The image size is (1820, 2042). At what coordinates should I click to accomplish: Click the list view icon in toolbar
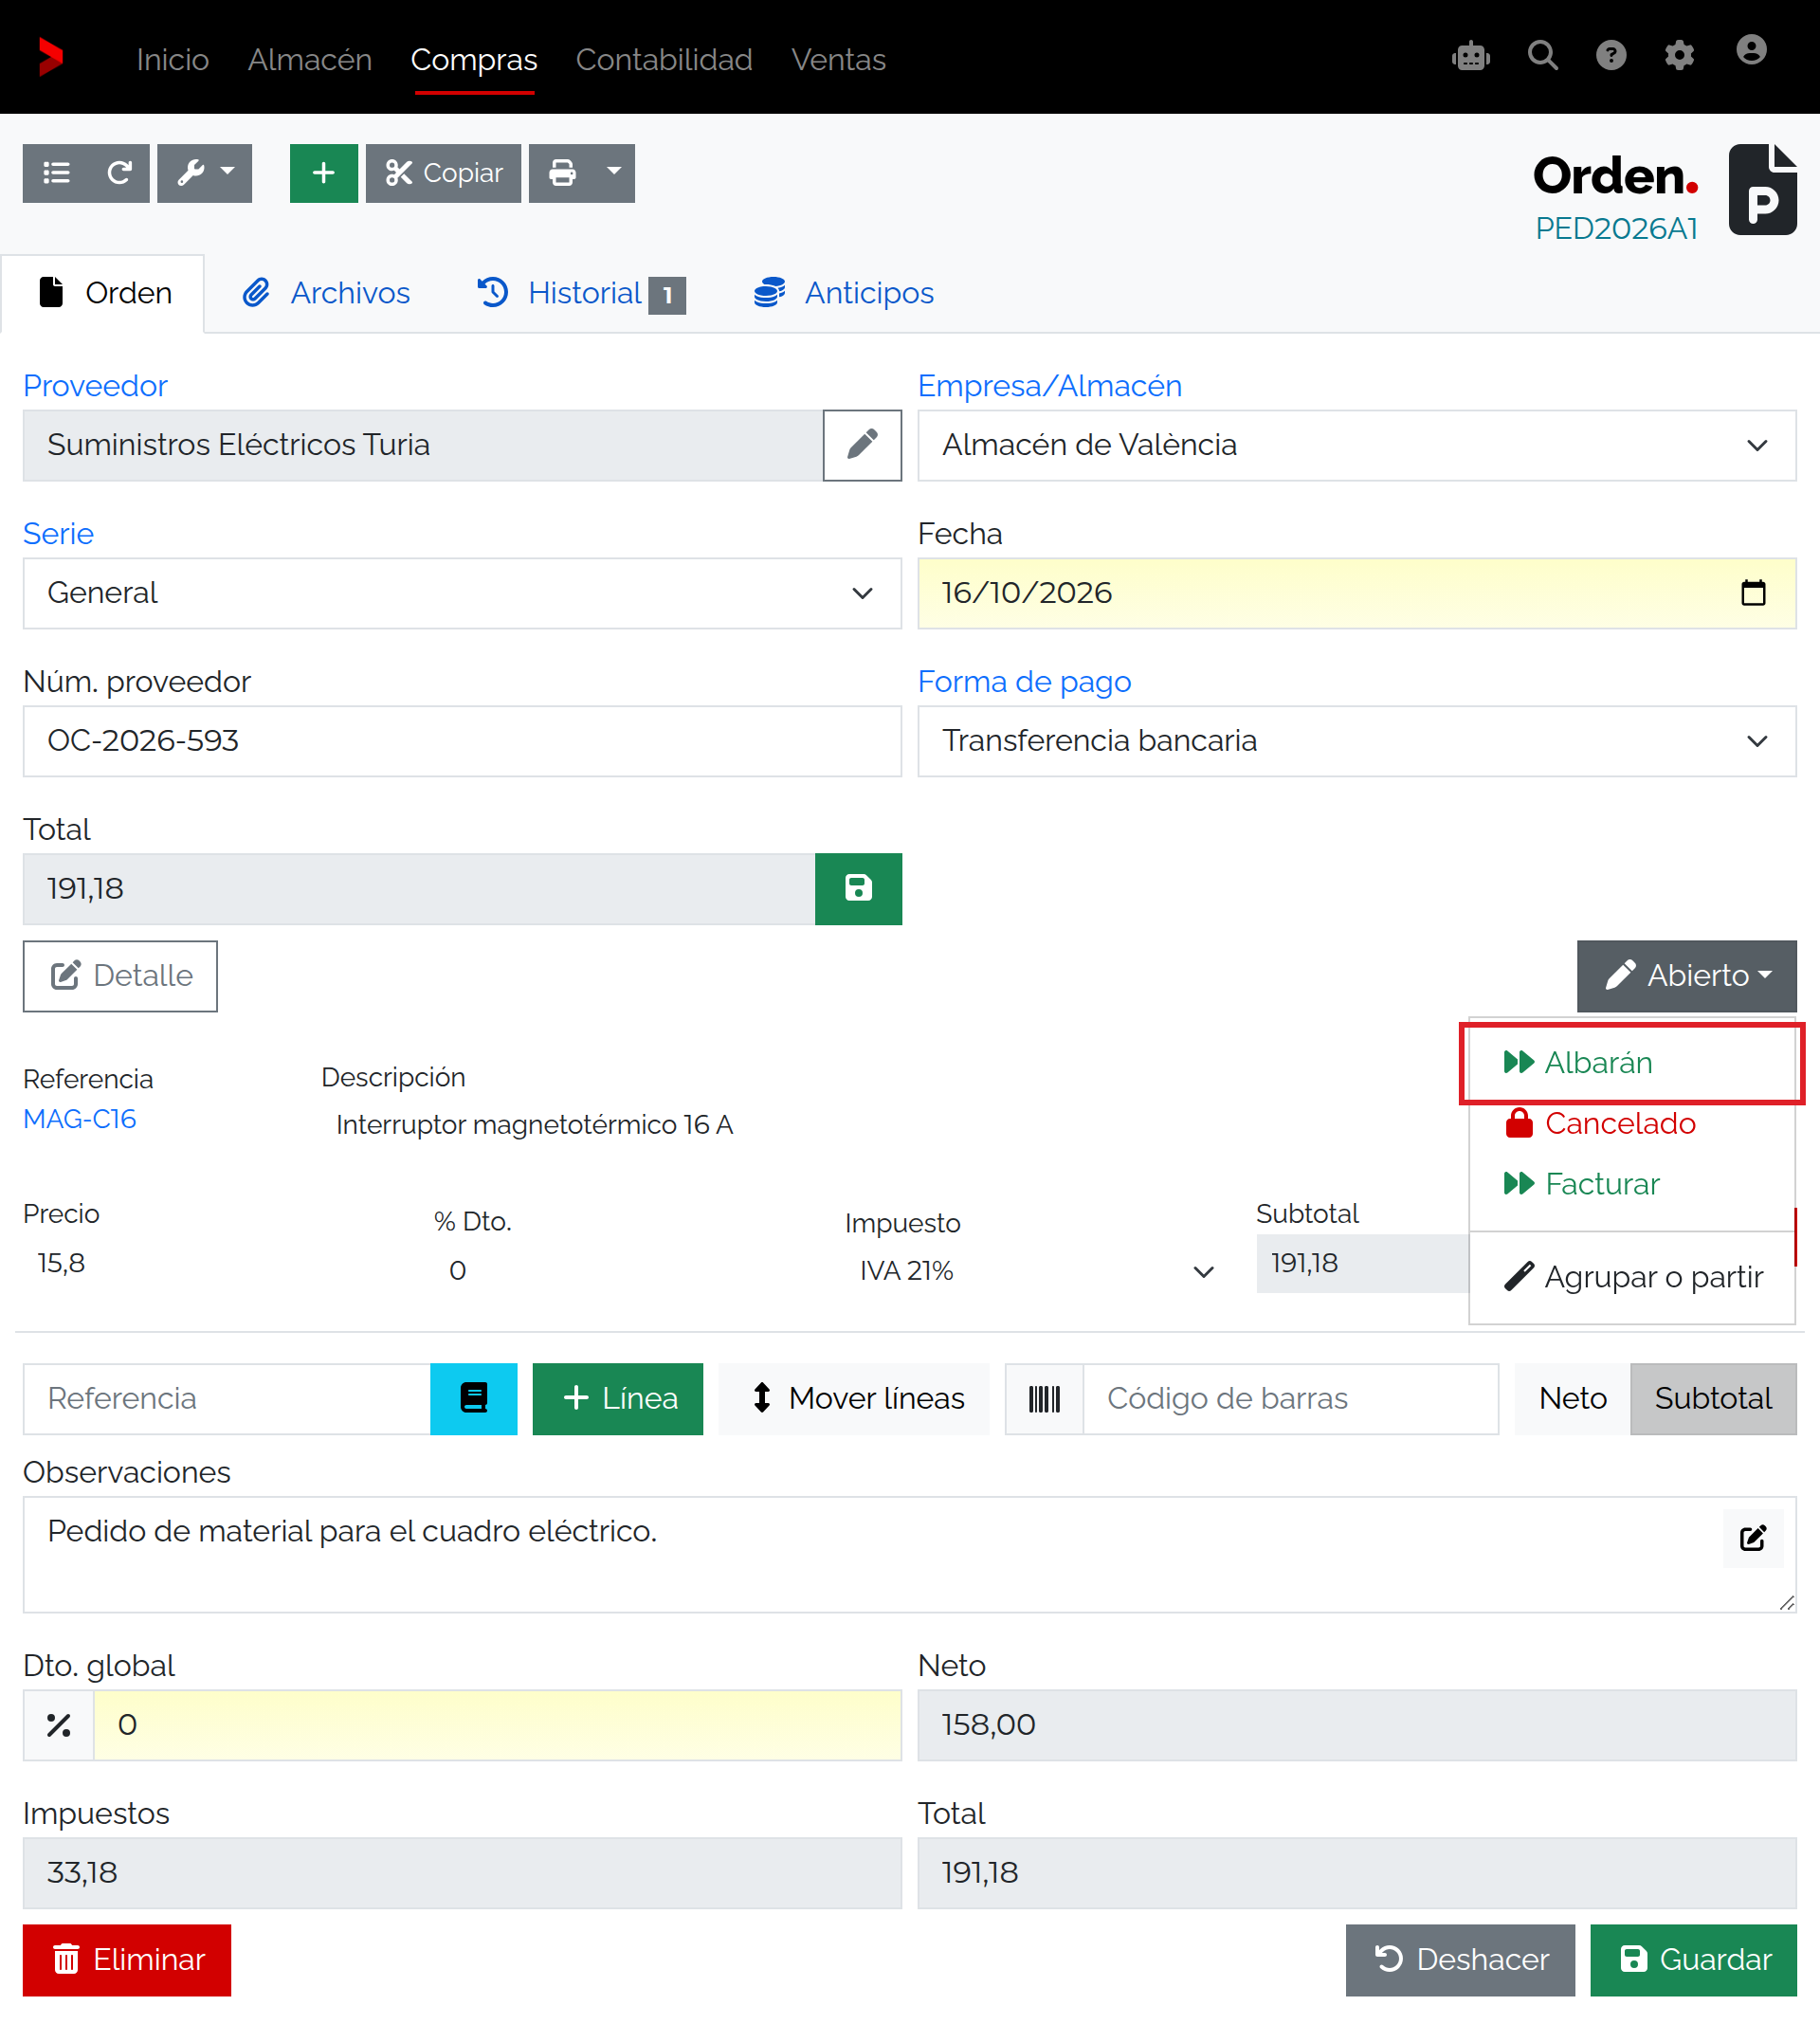tap(56, 173)
